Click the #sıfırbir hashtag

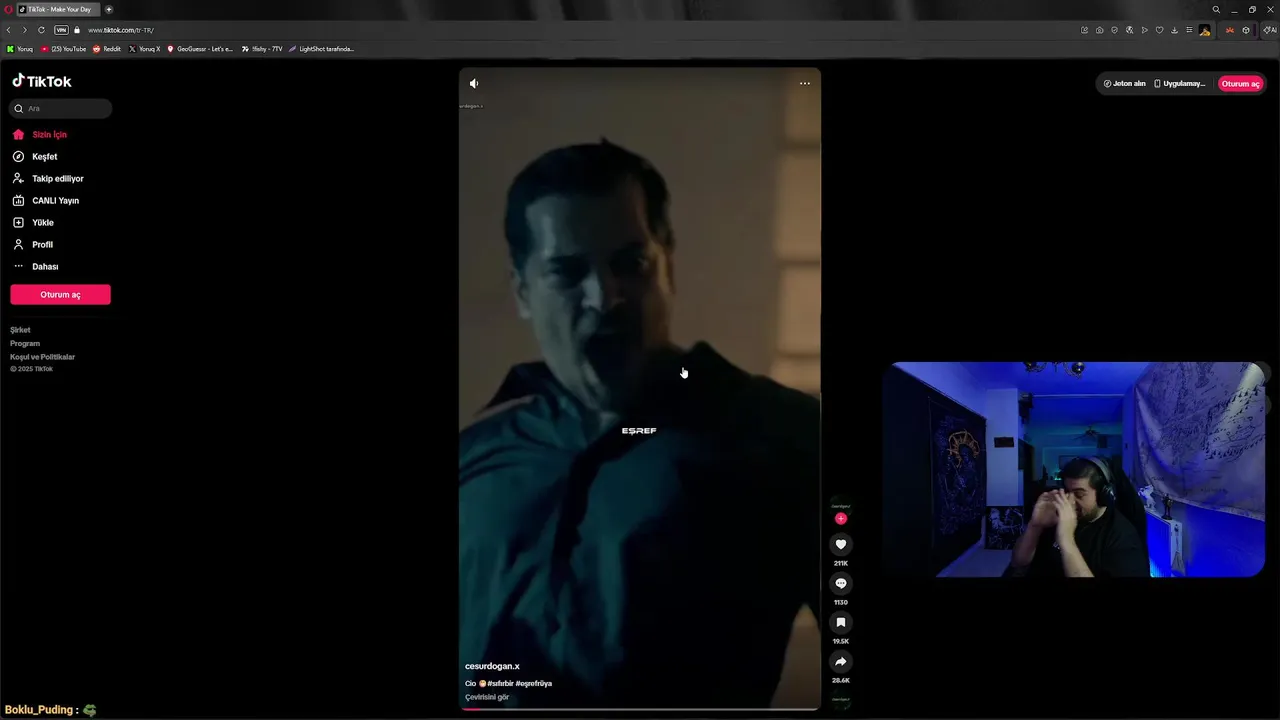point(500,683)
